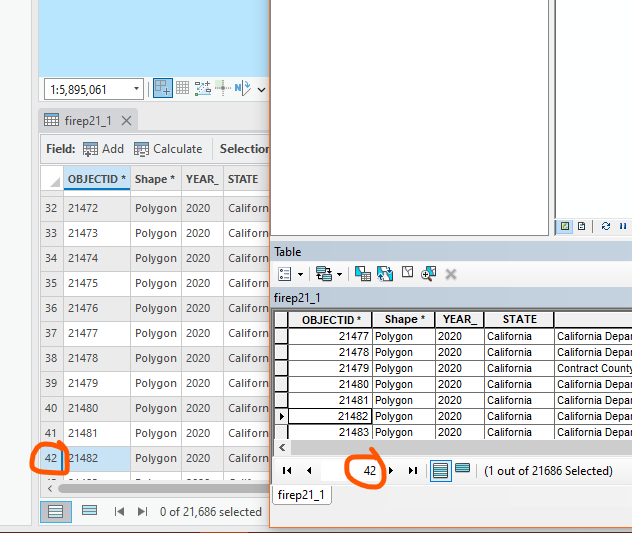Select row selector for 21479 in ArcMap table
This screenshot has height=533, width=632.
point(281,368)
